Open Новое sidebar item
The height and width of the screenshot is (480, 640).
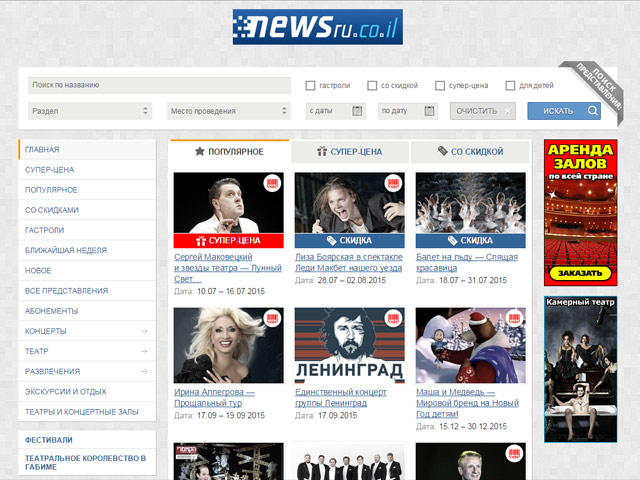(87, 271)
